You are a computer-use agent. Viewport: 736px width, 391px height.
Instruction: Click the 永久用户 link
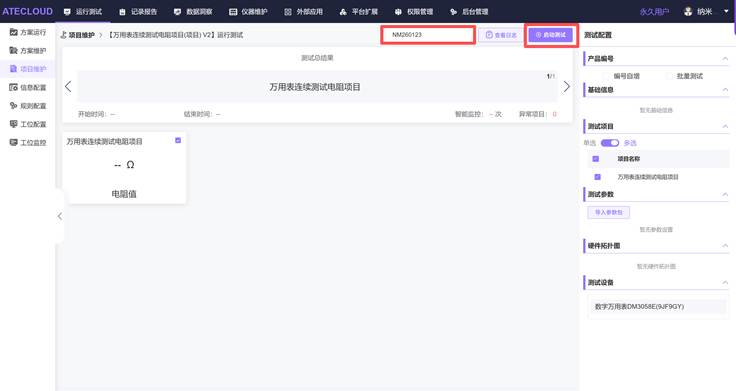(x=654, y=12)
